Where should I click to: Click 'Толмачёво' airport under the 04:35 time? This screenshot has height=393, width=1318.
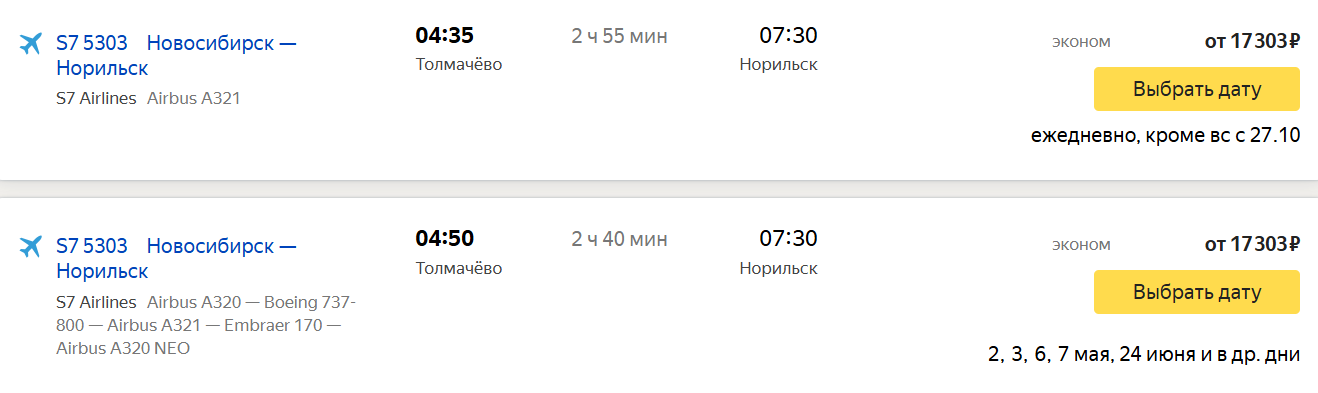click(x=458, y=65)
